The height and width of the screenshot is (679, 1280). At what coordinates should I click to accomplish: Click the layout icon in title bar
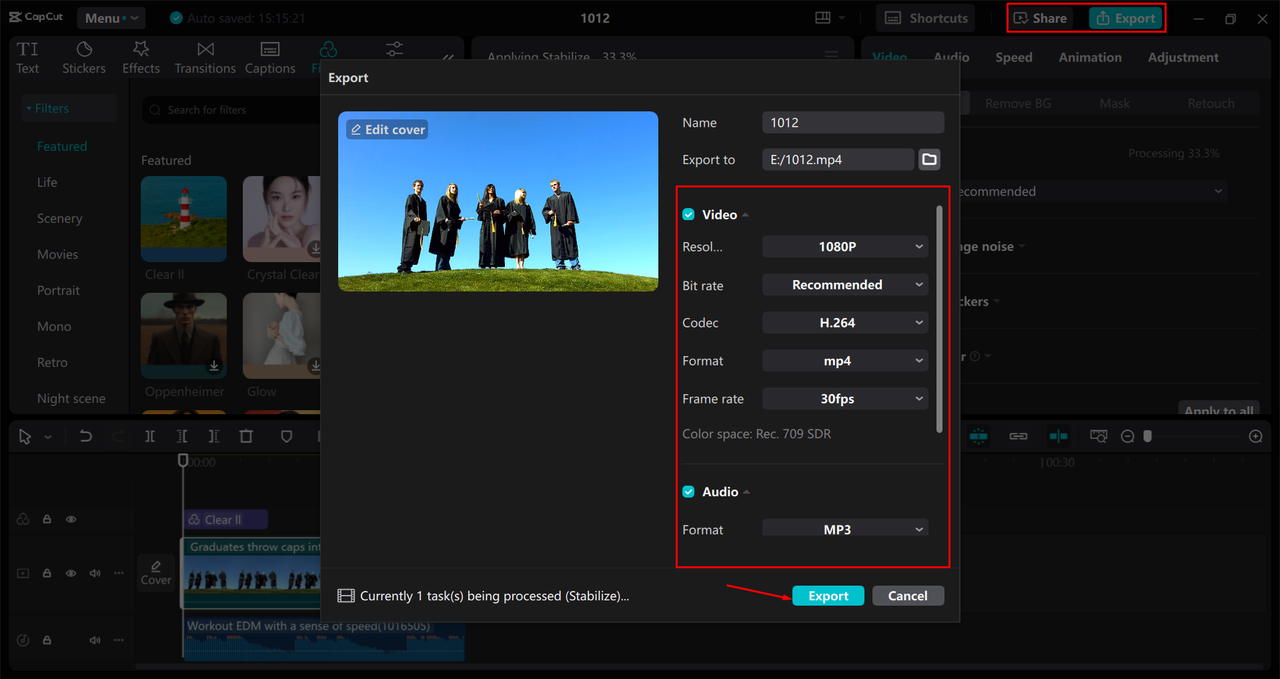point(823,18)
